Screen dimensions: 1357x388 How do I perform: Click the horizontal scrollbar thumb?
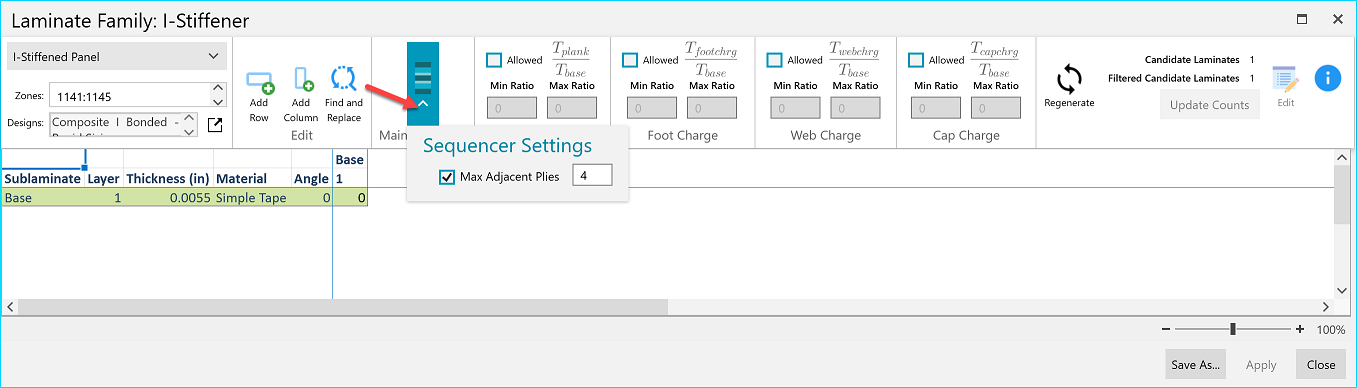point(342,307)
